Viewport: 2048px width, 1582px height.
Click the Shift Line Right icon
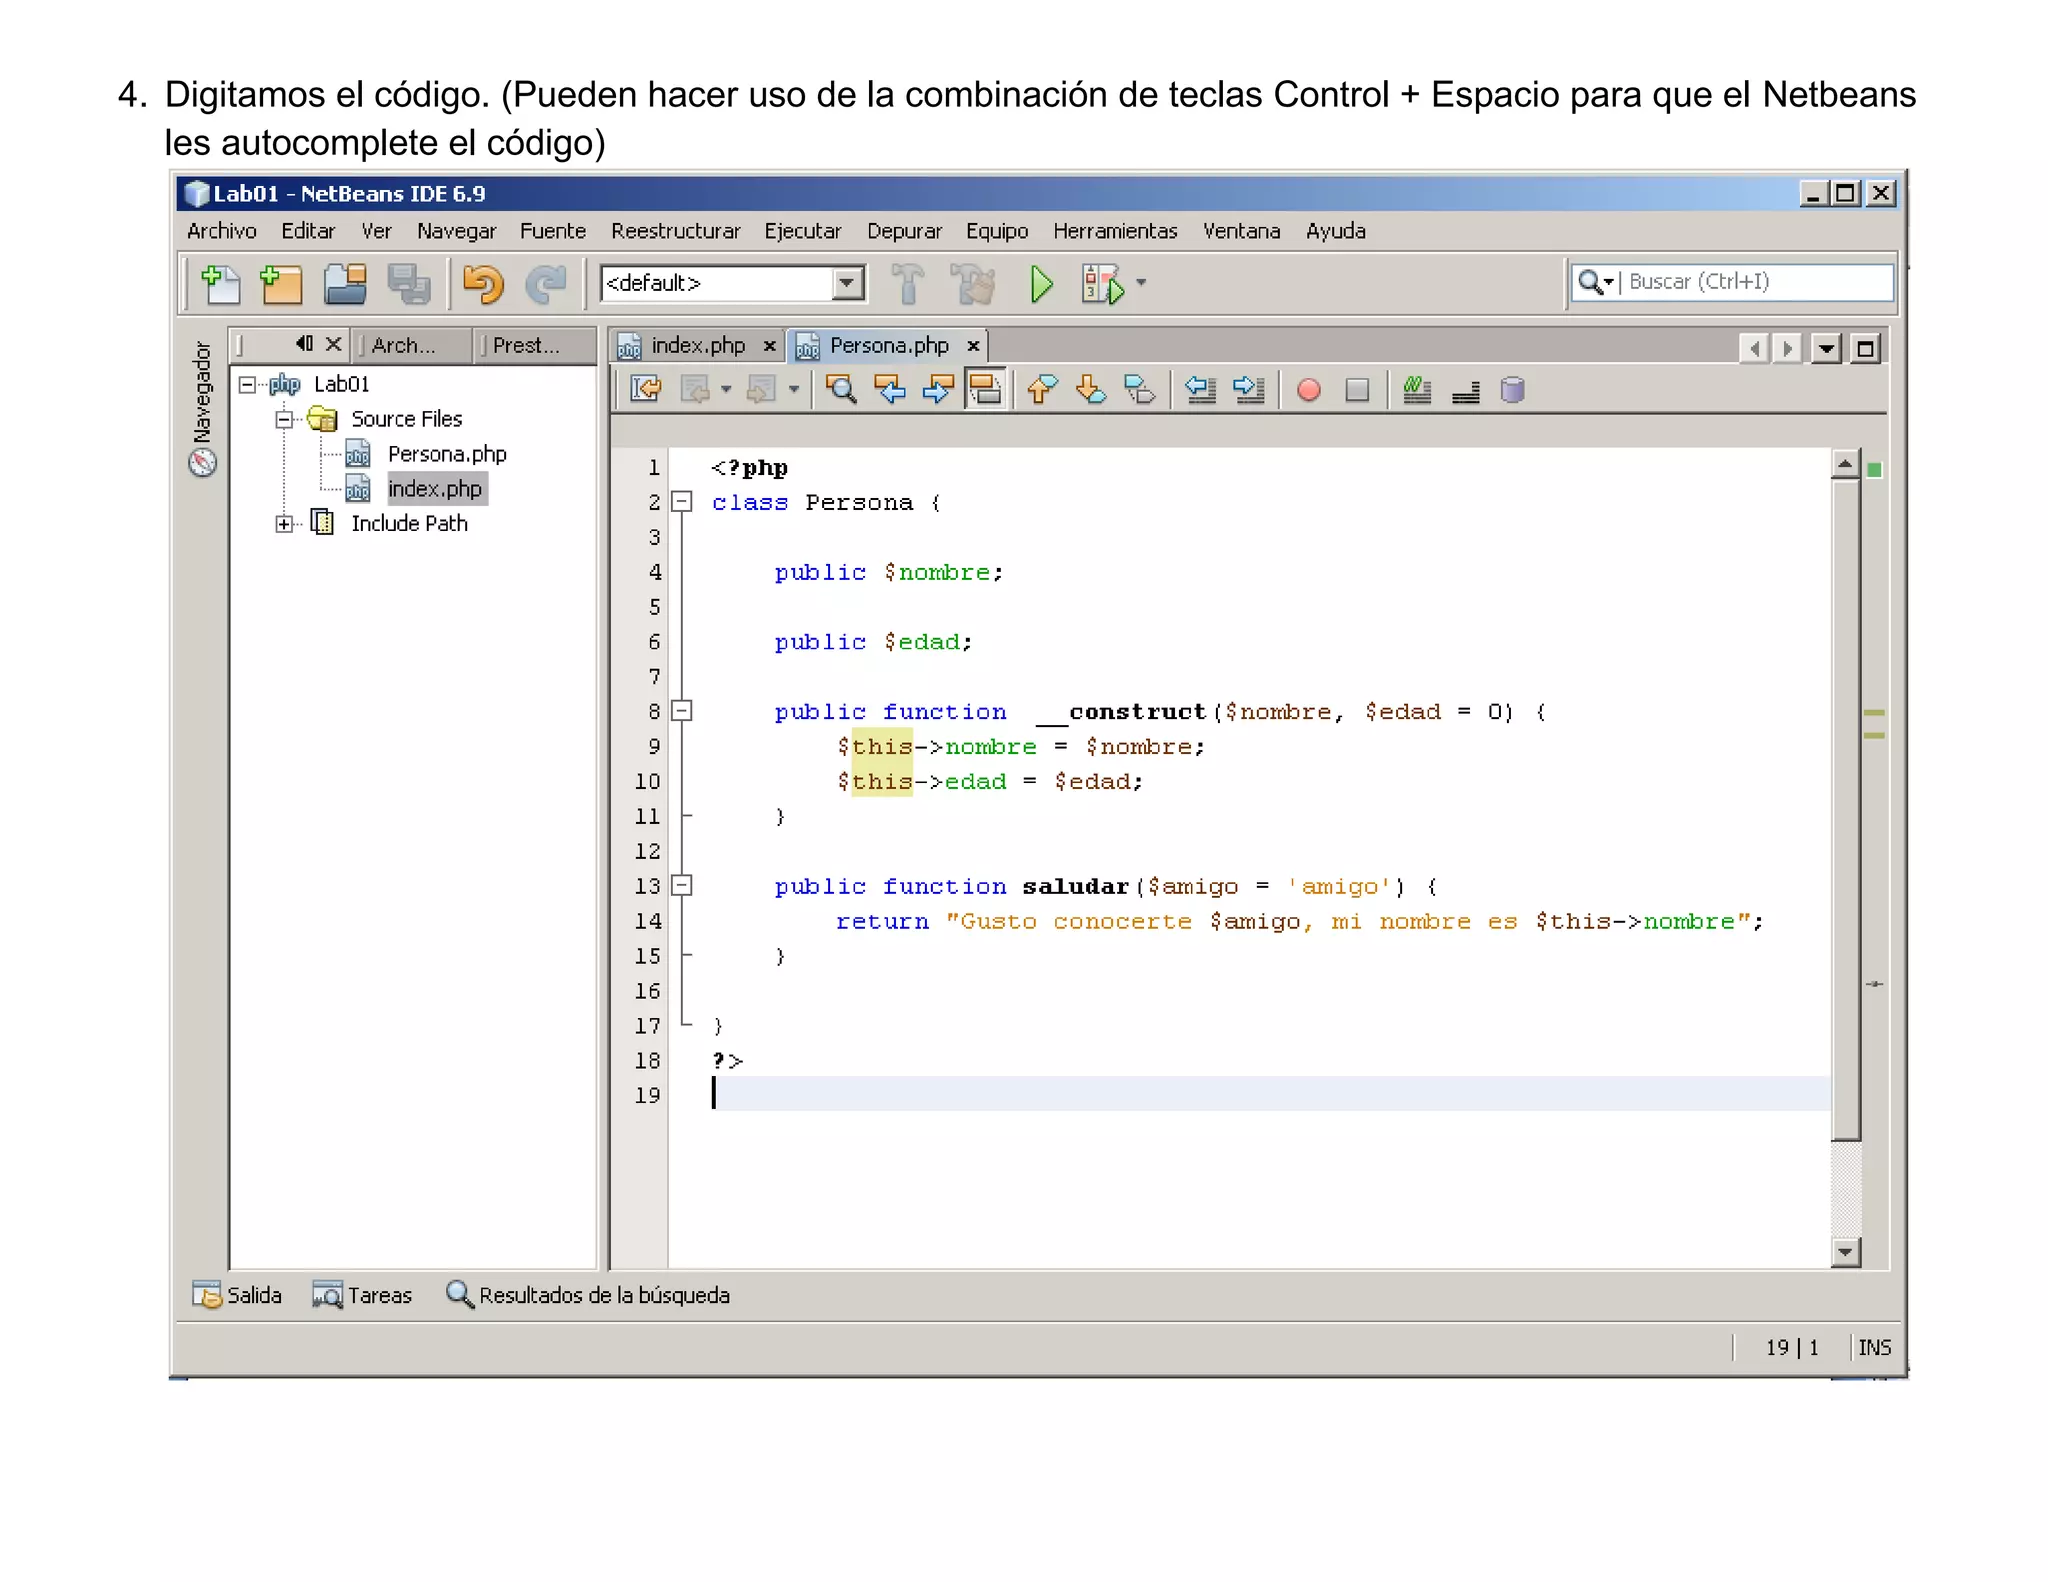tap(1249, 390)
